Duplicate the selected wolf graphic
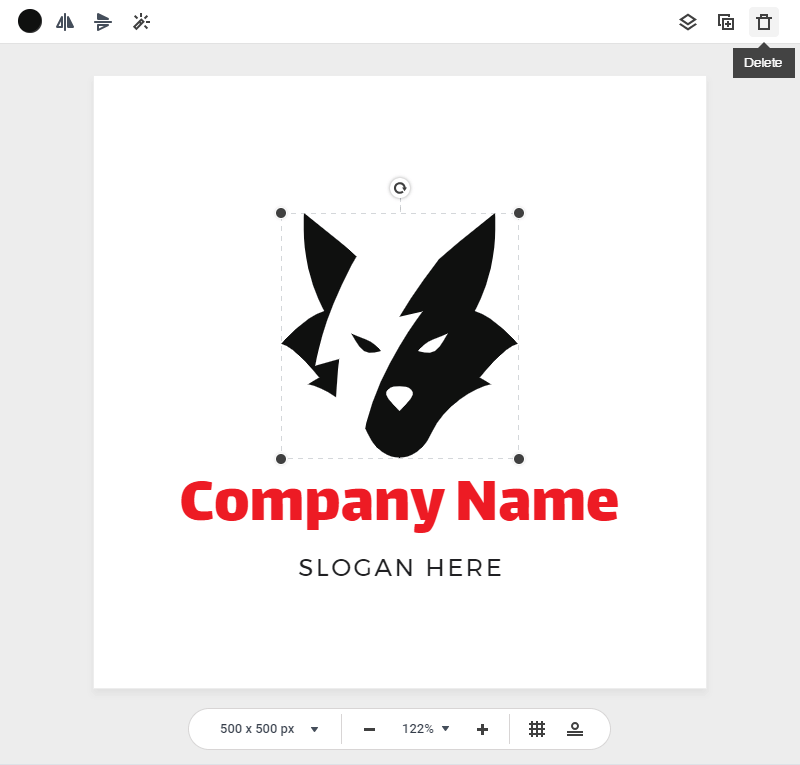The width and height of the screenshot is (800, 765). pyautogui.click(x=726, y=22)
